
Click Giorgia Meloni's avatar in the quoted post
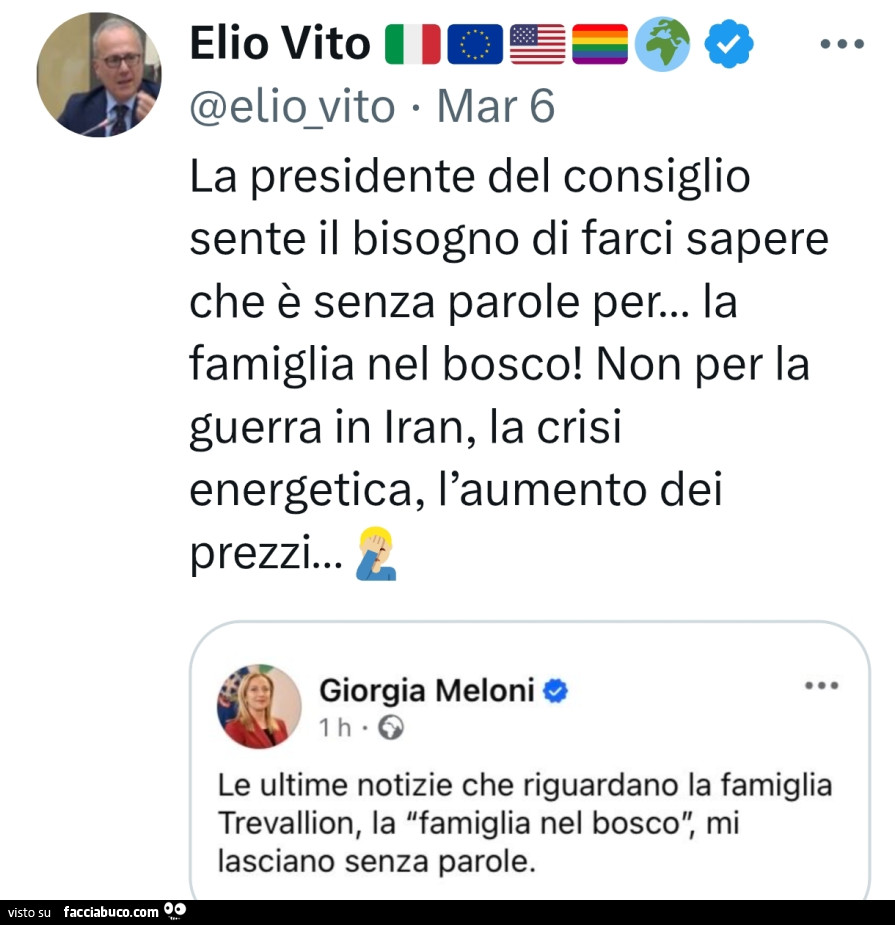258,705
